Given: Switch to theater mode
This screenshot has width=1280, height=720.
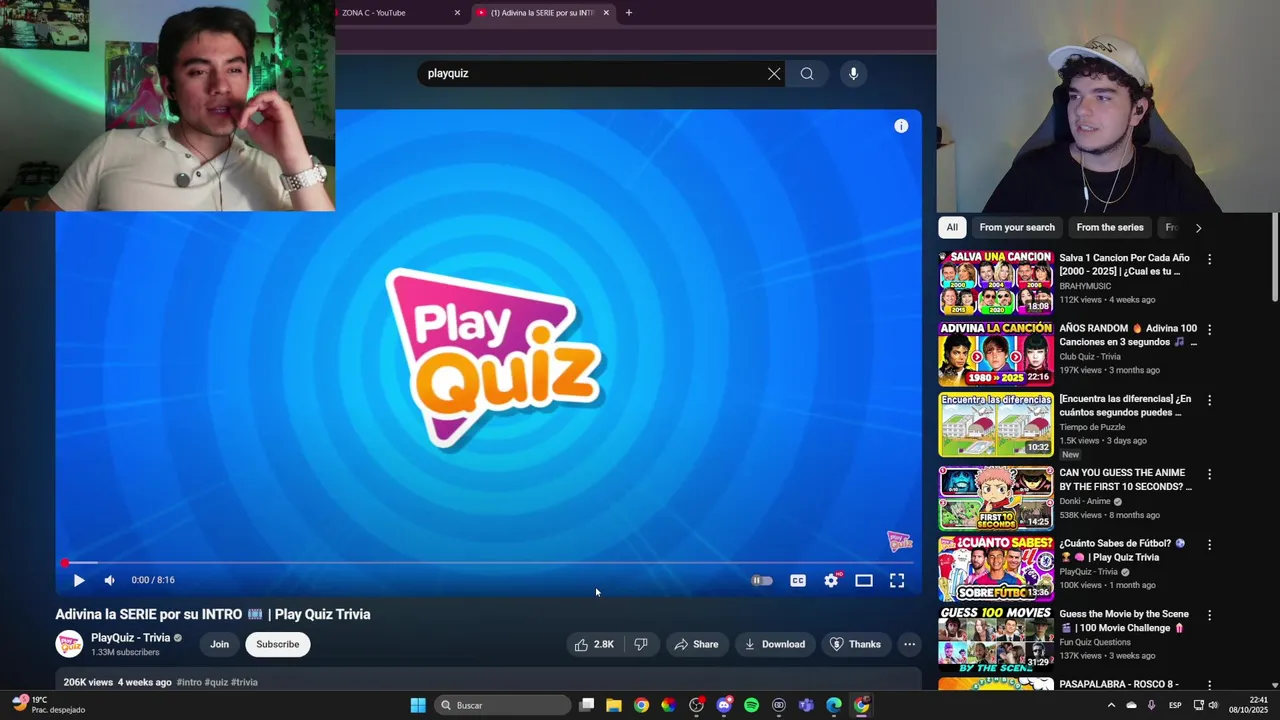Looking at the screenshot, I should 864,580.
